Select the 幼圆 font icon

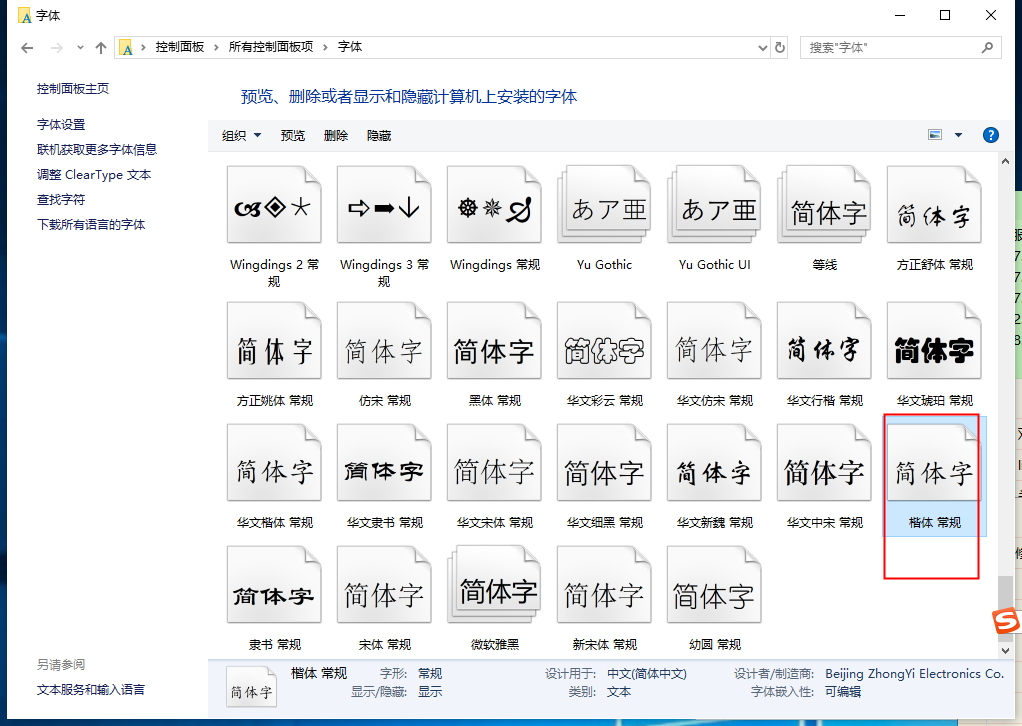[714, 585]
